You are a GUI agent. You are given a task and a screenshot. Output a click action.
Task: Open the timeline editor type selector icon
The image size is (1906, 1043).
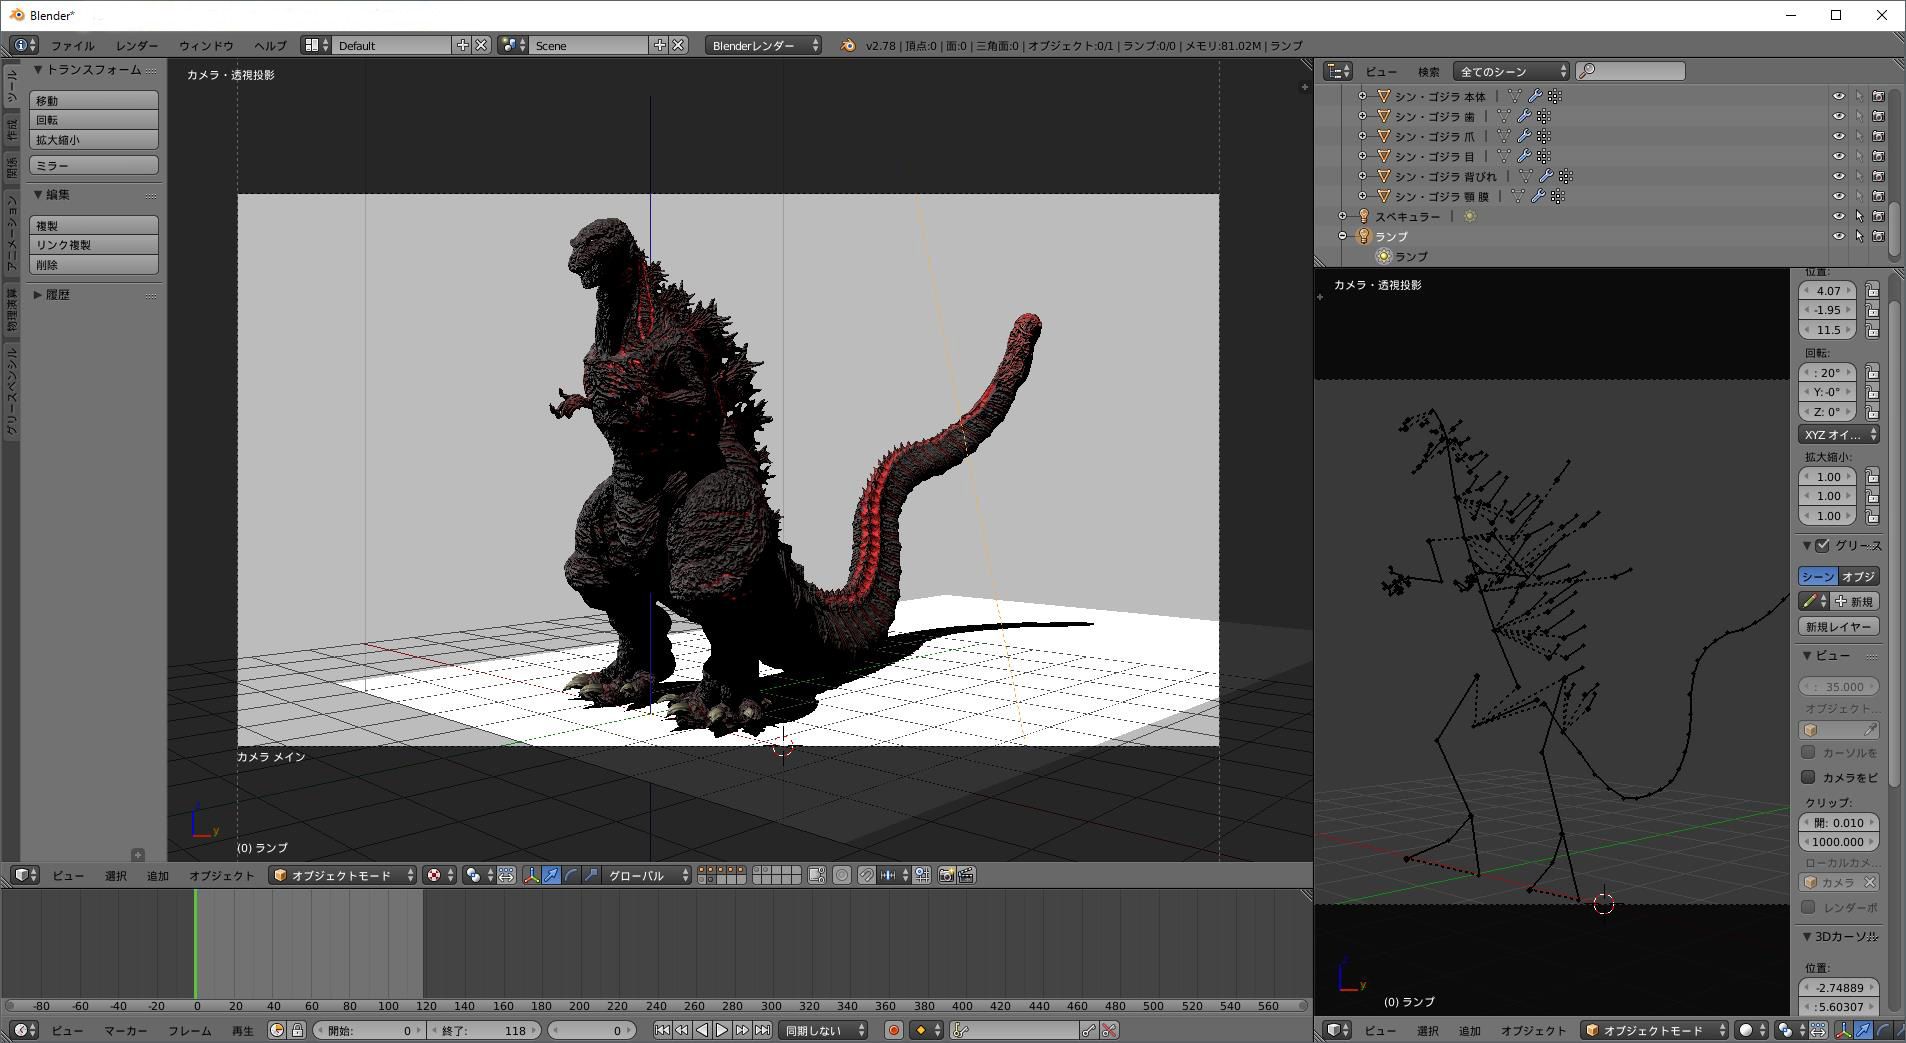[x=25, y=1031]
